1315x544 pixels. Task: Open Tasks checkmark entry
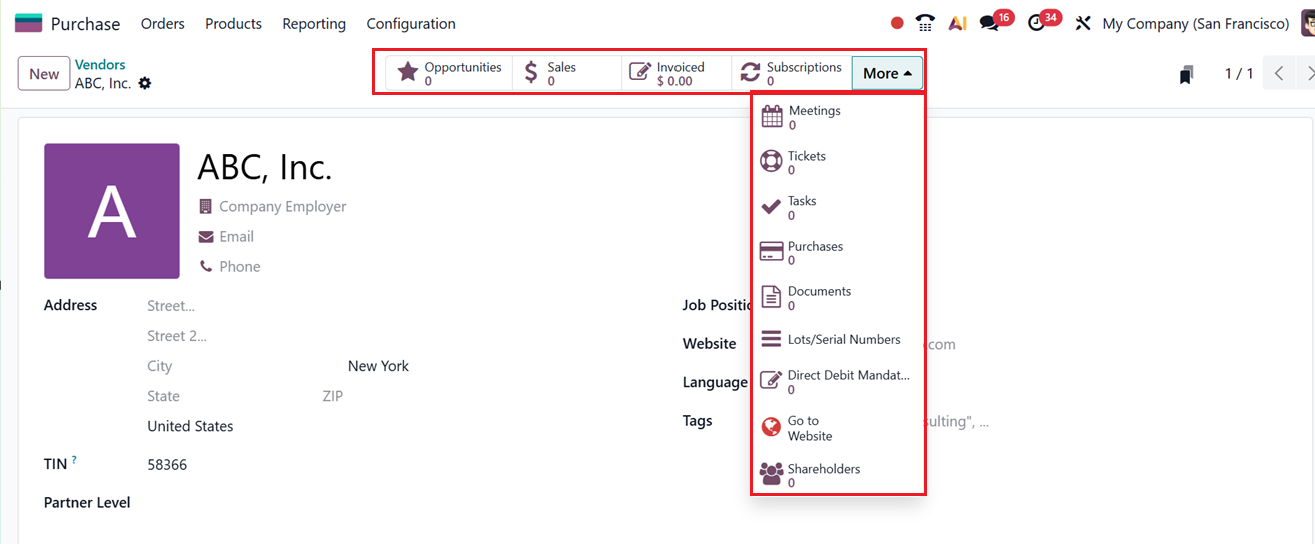click(838, 207)
